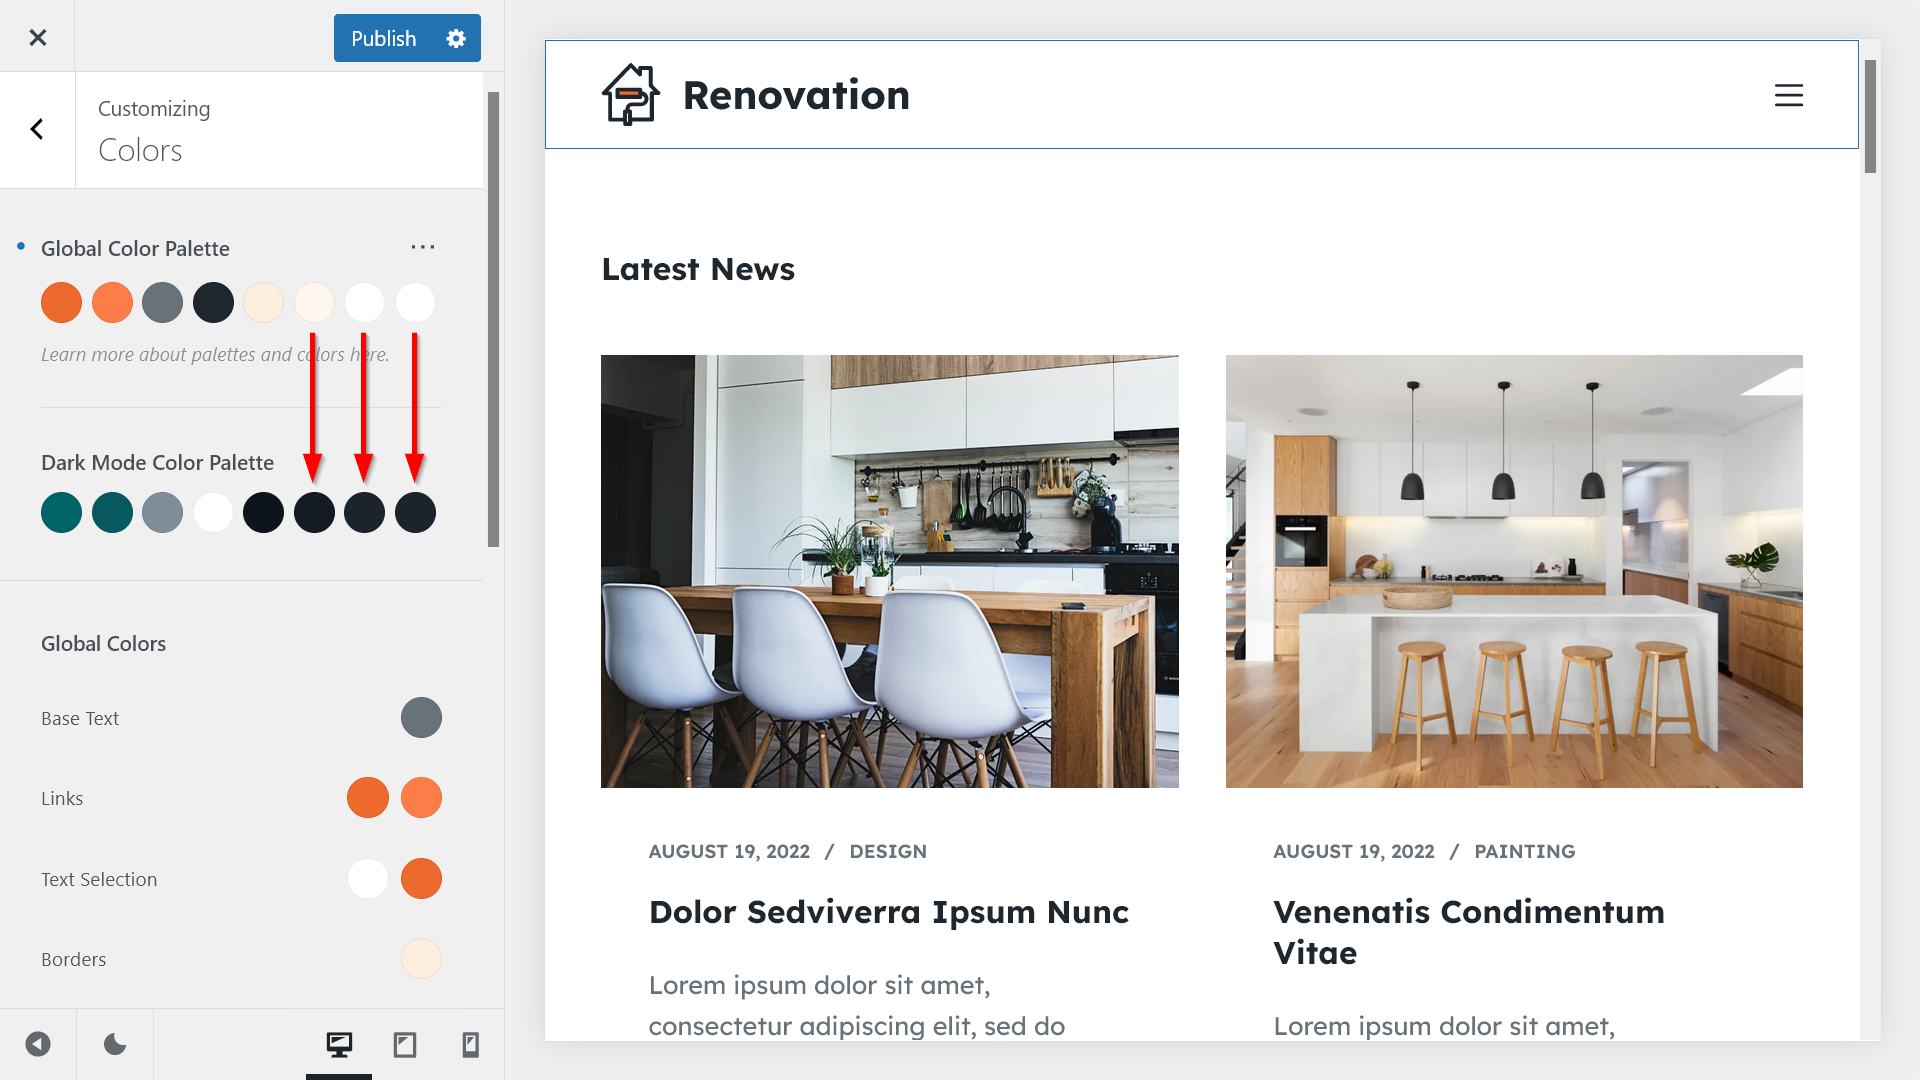Select the orange color swatch in palette

[x=62, y=302]
